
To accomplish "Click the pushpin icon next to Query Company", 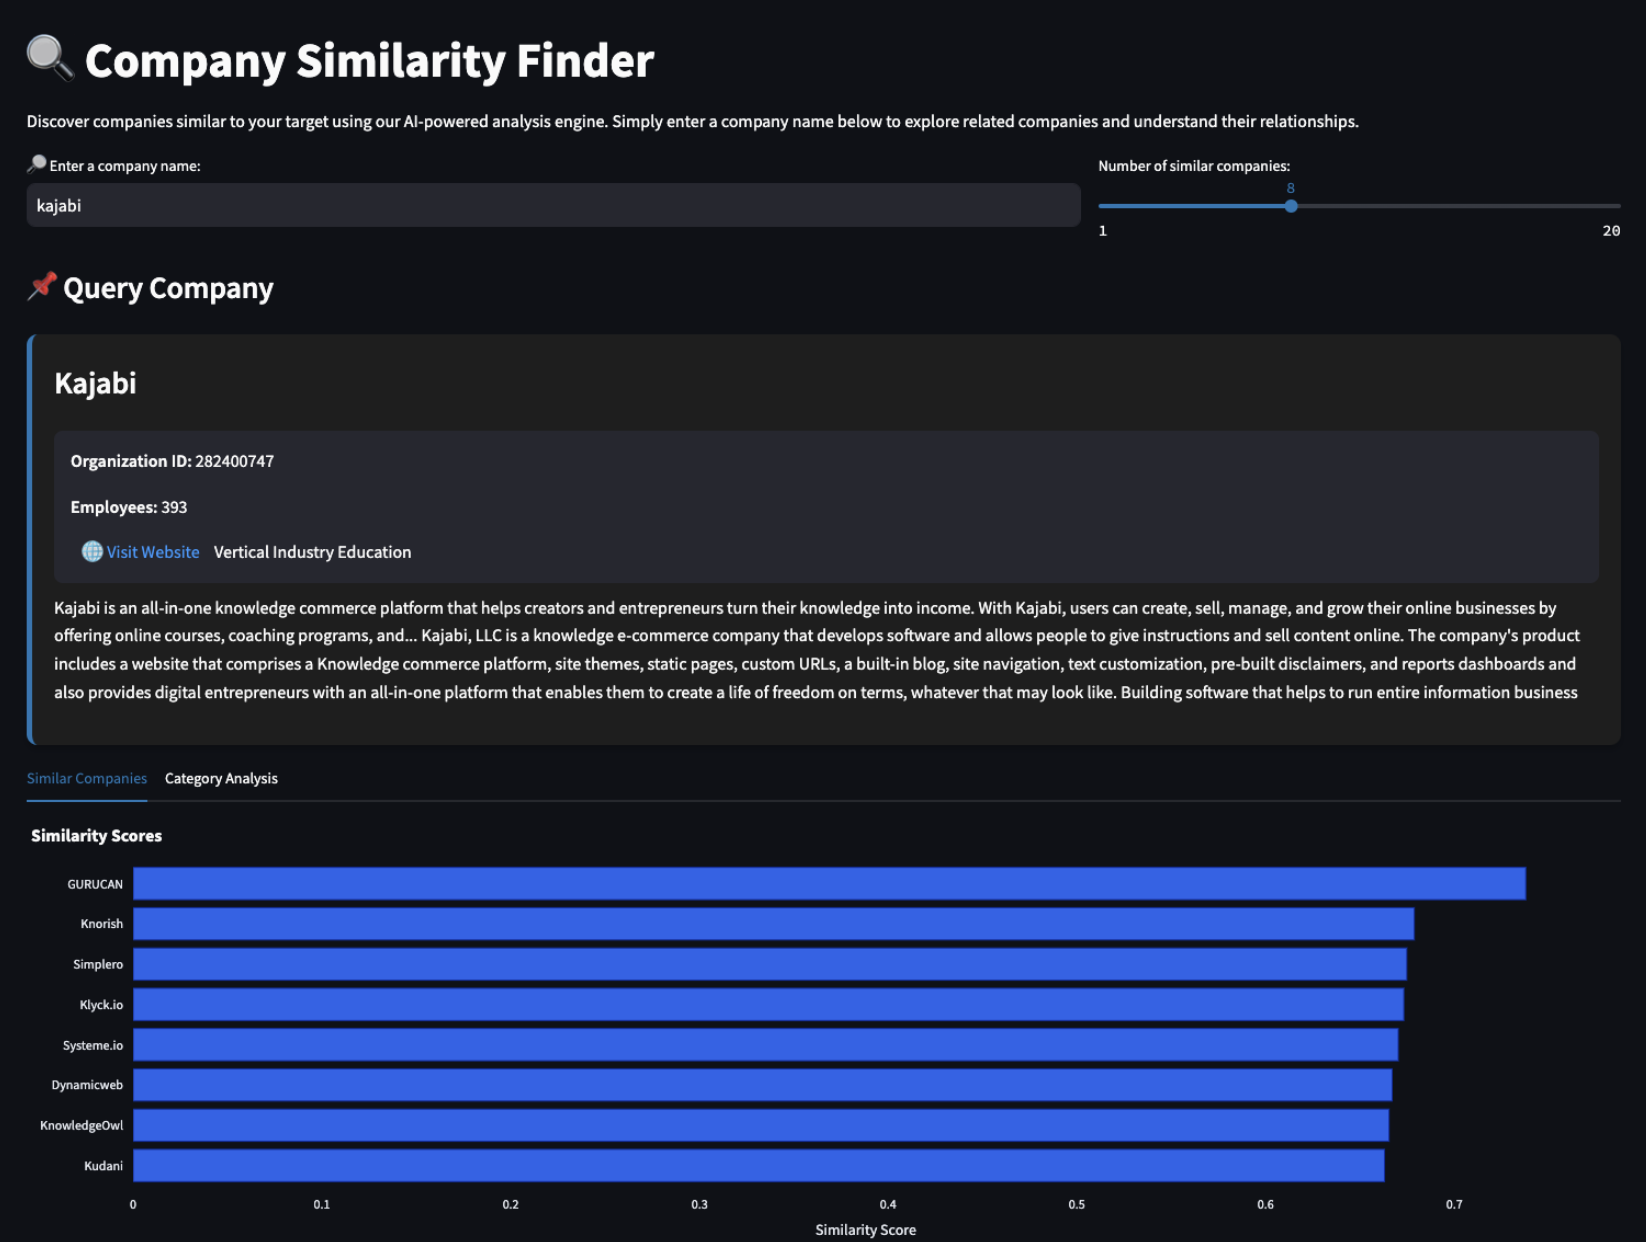I will click(42, 286).
